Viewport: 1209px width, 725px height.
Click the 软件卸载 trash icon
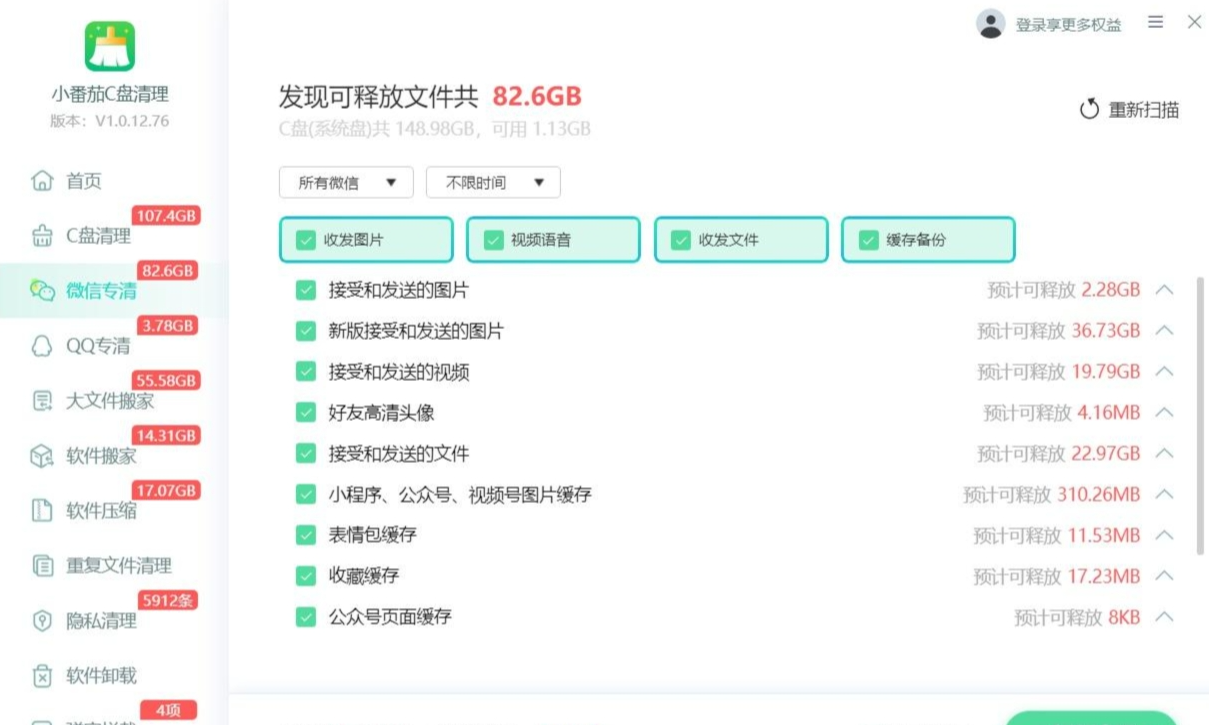[x=42, y=676]
